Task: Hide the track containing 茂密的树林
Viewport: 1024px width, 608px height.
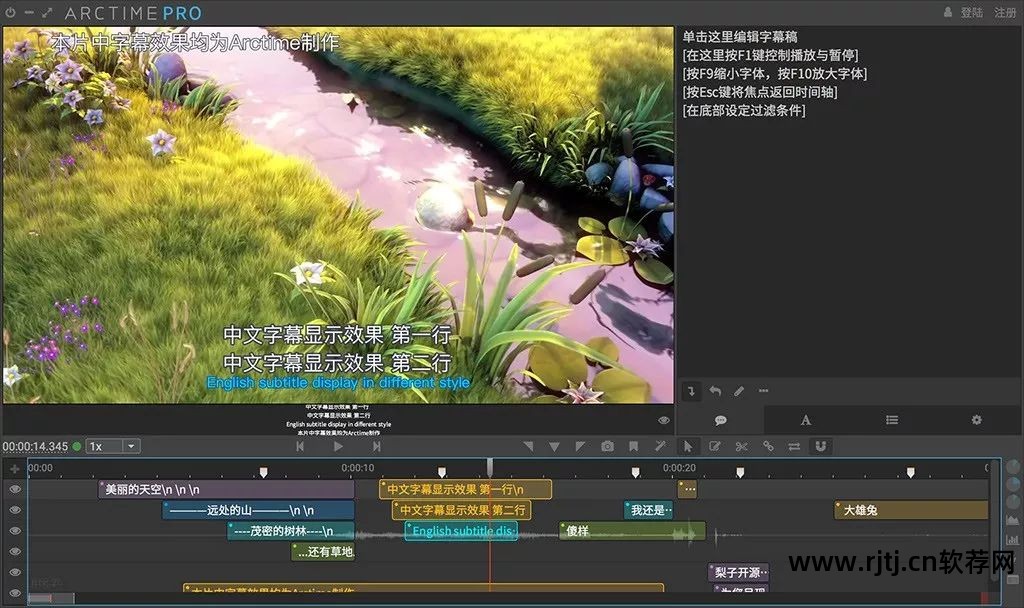Action: point(15,531)
